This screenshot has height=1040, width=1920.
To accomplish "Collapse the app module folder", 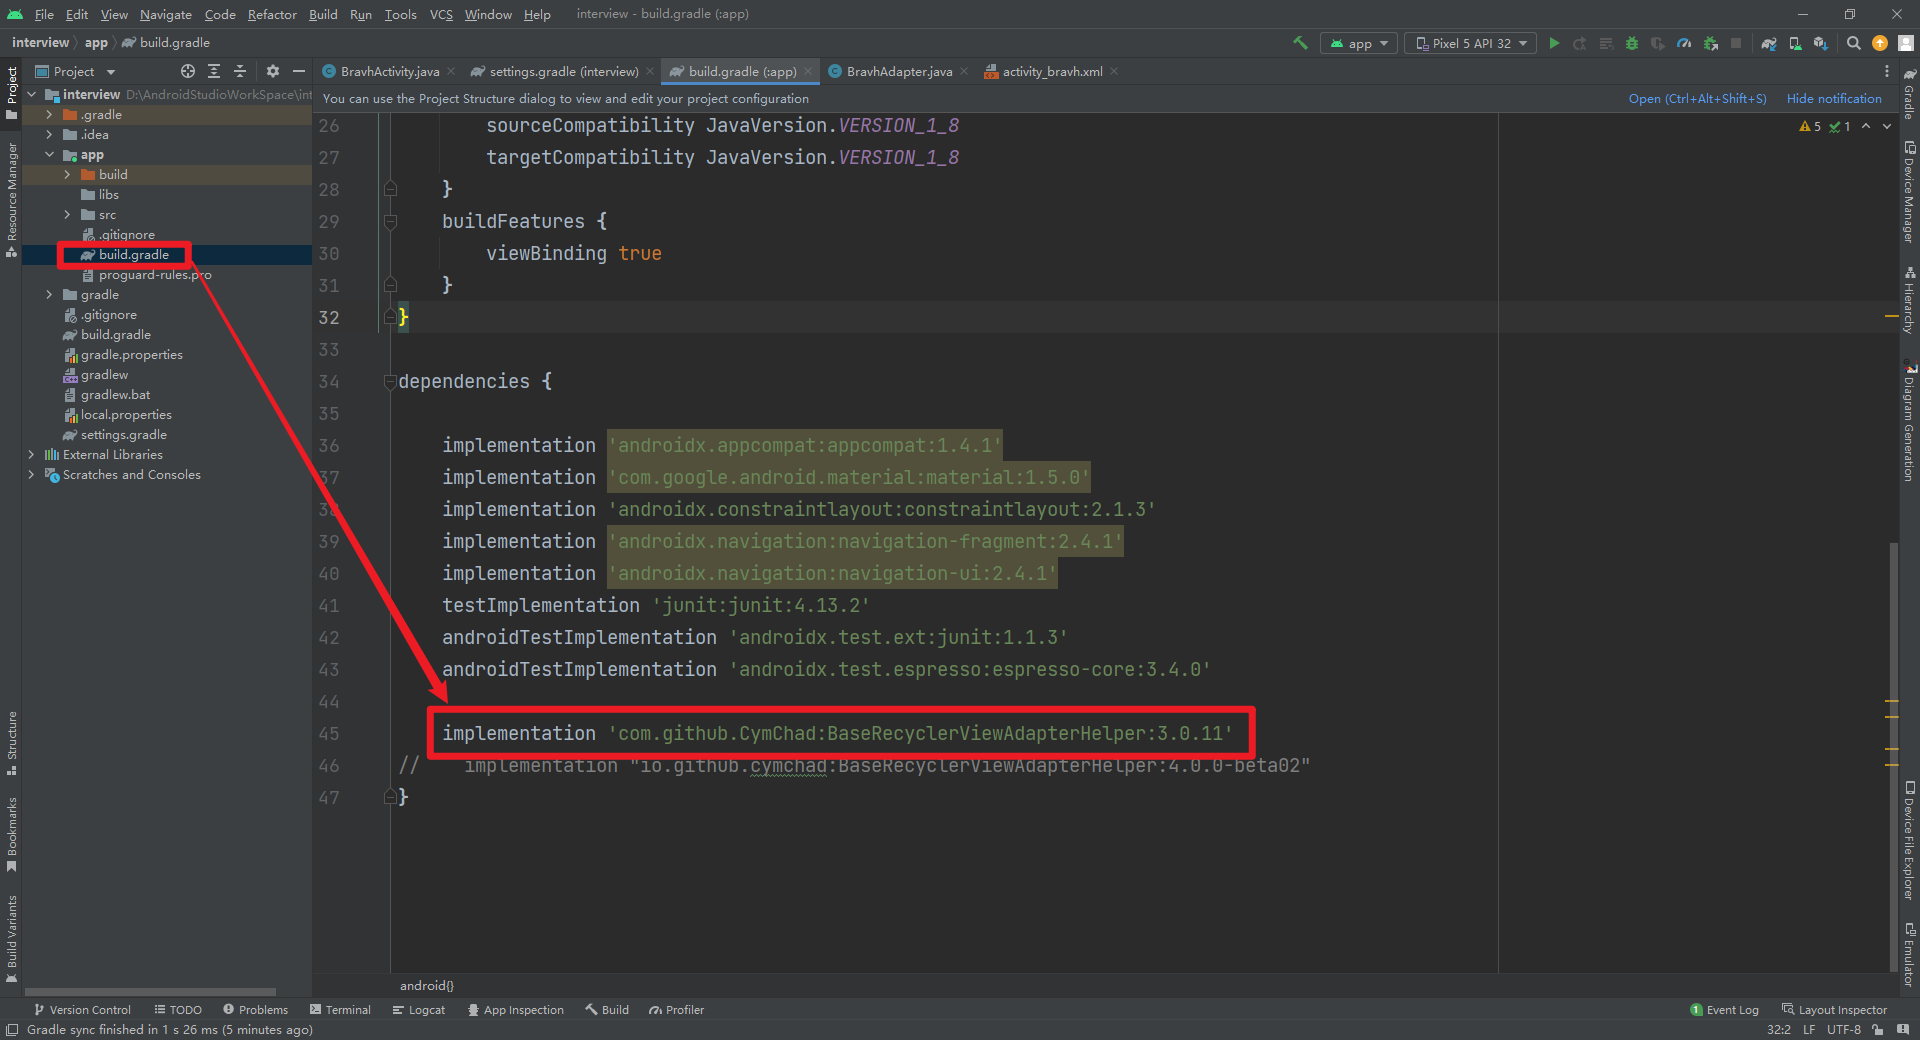I will [x=49, y=155].
